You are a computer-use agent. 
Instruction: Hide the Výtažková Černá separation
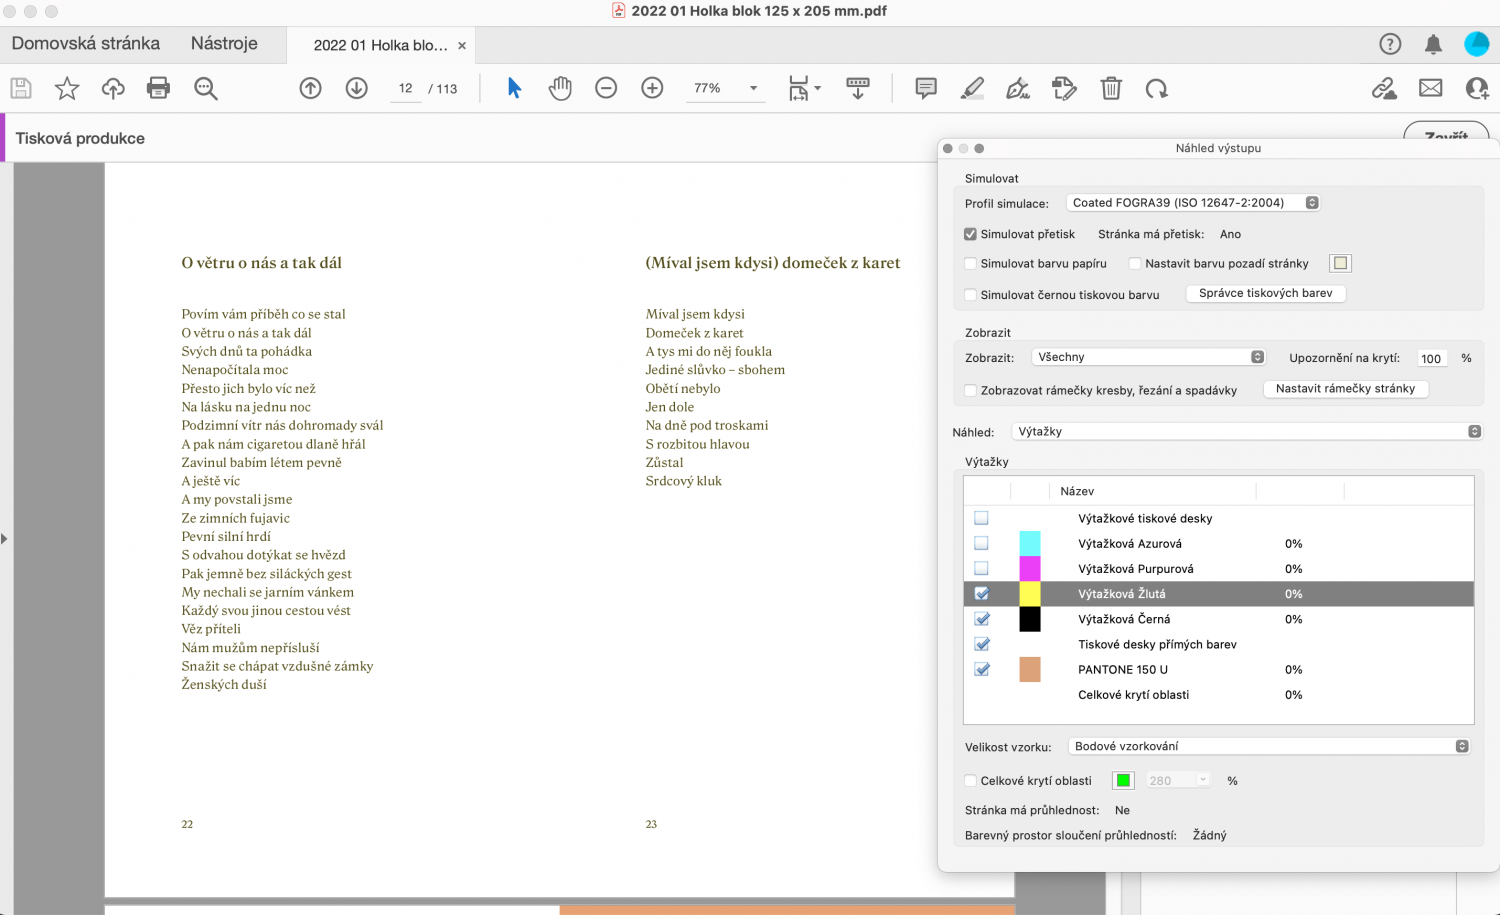coord(981,618)
